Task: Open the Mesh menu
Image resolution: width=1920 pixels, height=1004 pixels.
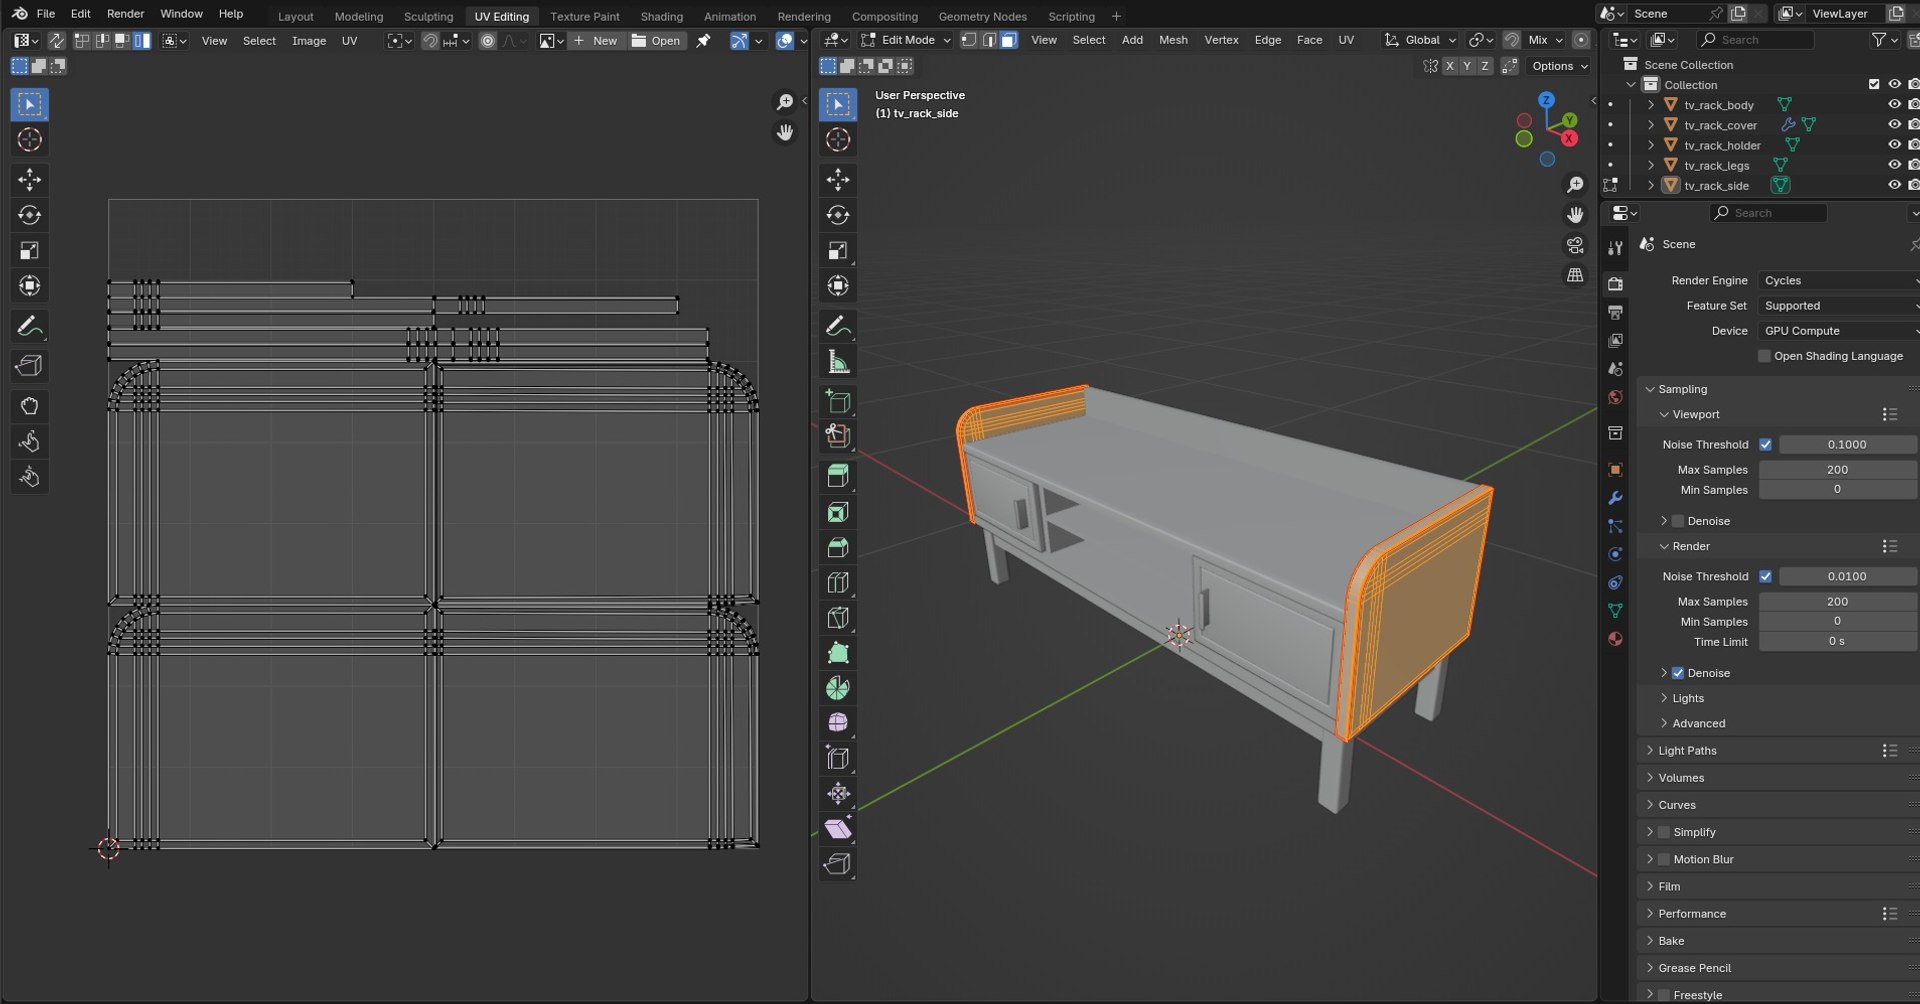Action: pyautogui.click(x=1173, y=40)
